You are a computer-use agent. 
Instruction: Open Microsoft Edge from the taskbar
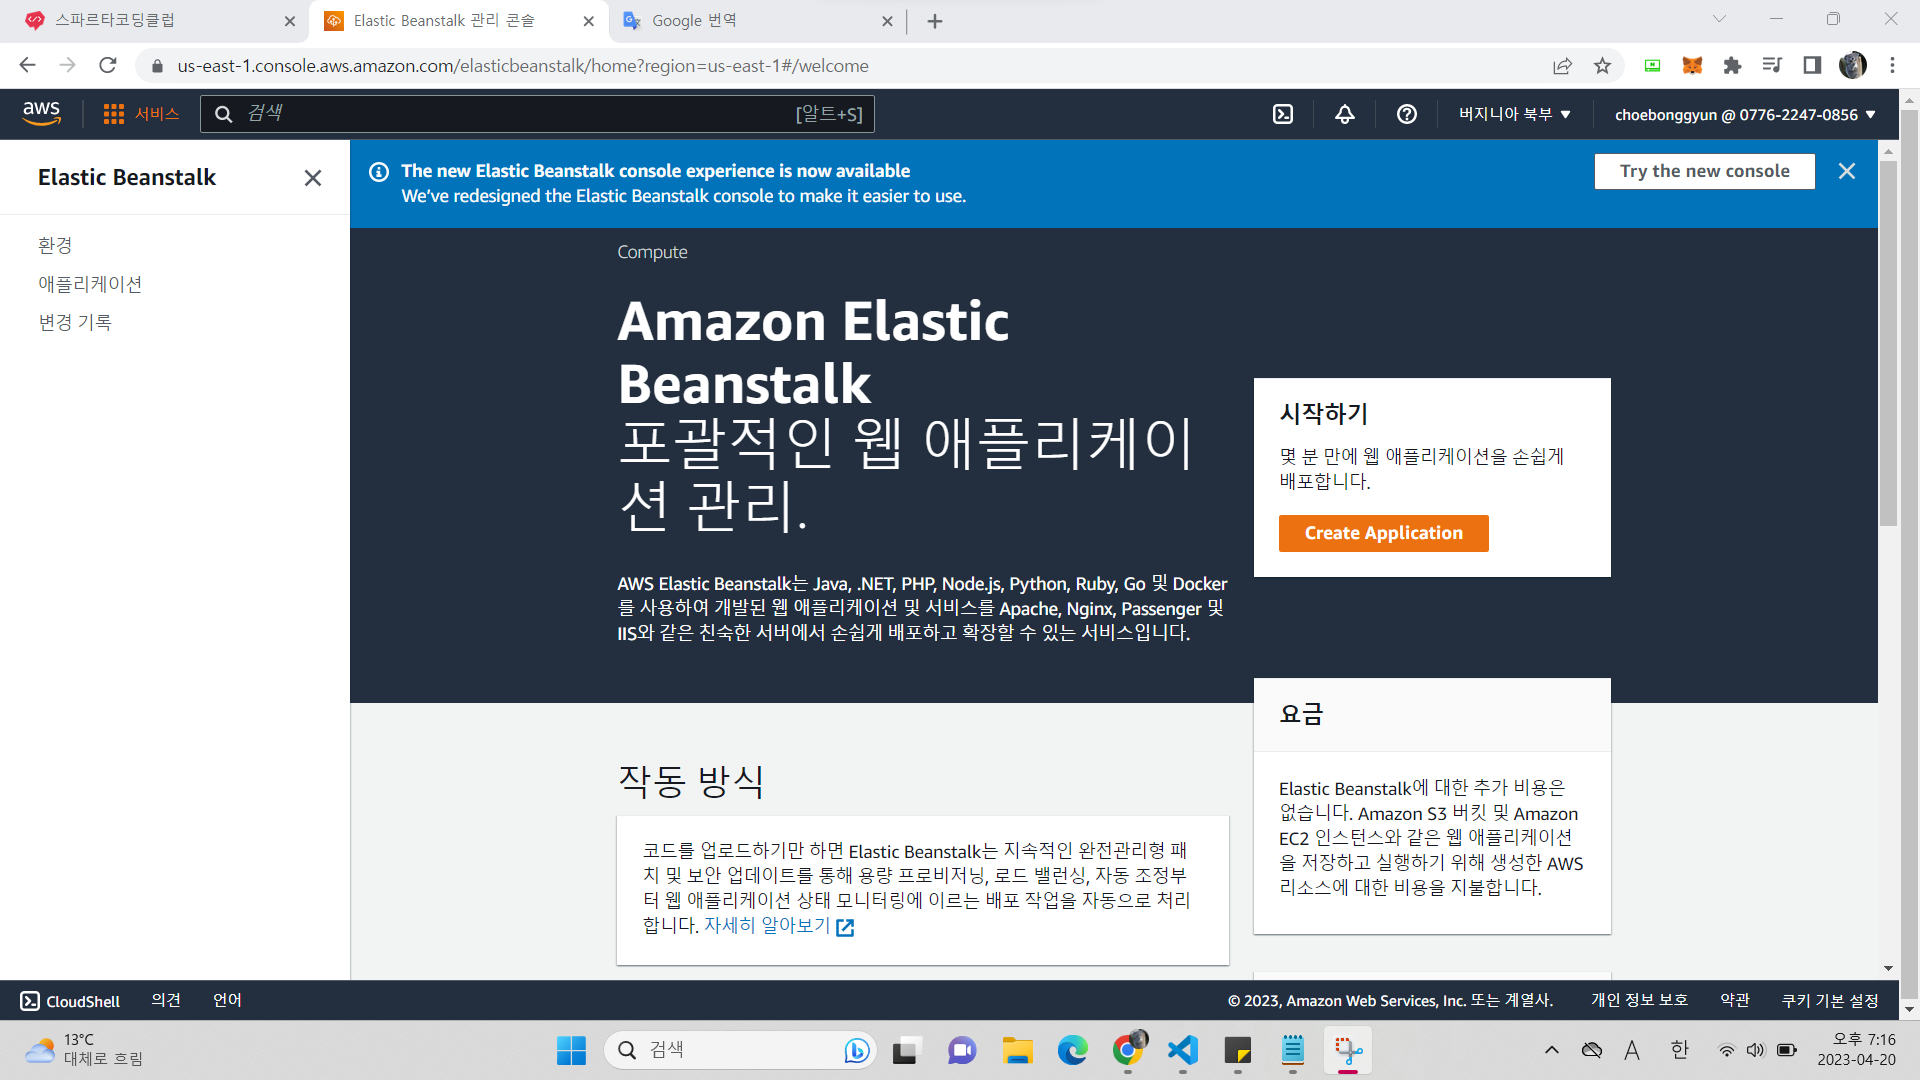point(1072,1050)
